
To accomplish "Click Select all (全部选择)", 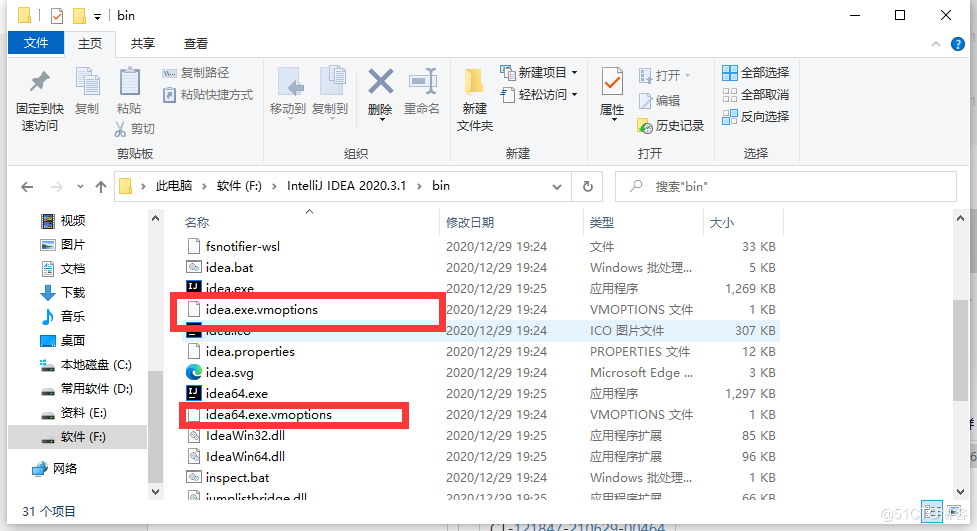I will (x=755, y=73).
